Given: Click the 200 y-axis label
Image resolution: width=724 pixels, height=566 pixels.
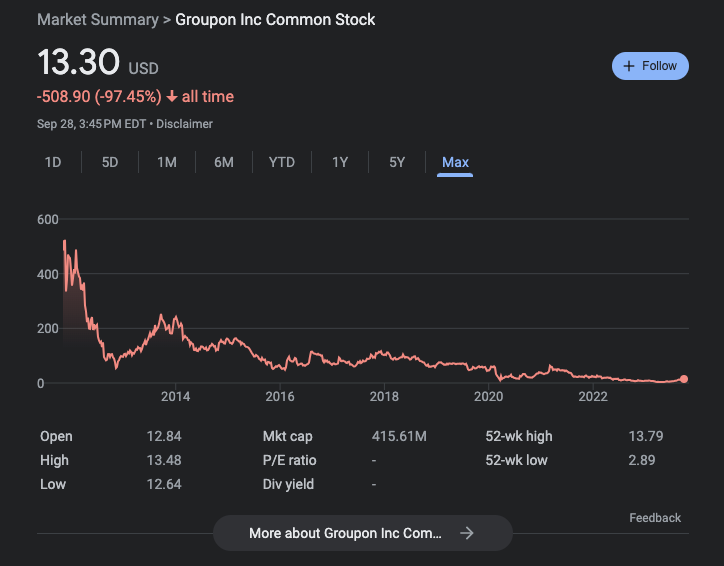Looking at the screenshot, I should click(x=48, y=329).
